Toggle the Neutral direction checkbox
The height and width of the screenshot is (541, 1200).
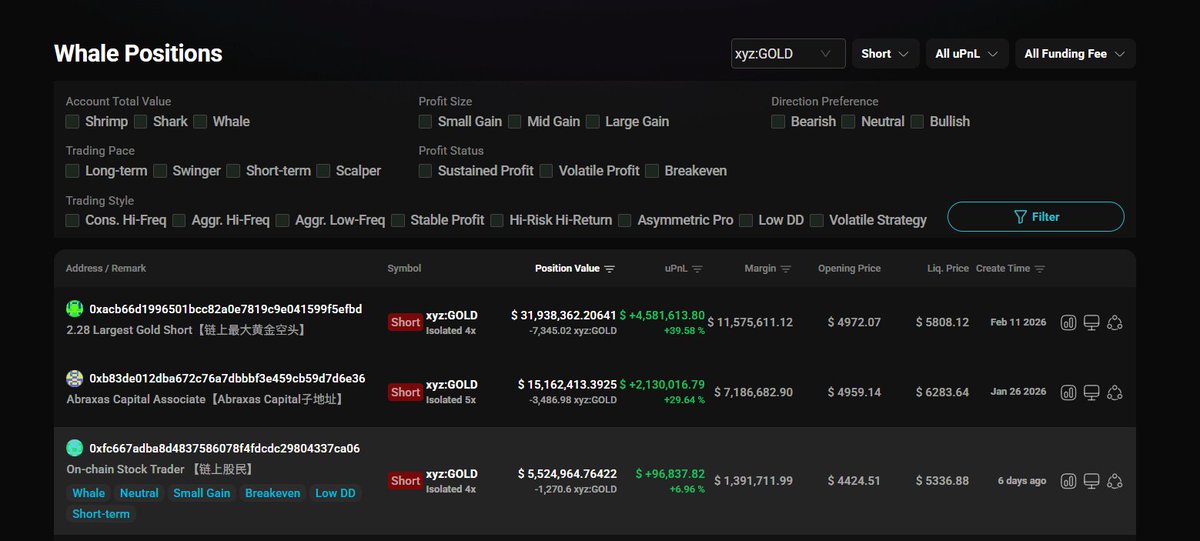(x=848, y=121)
